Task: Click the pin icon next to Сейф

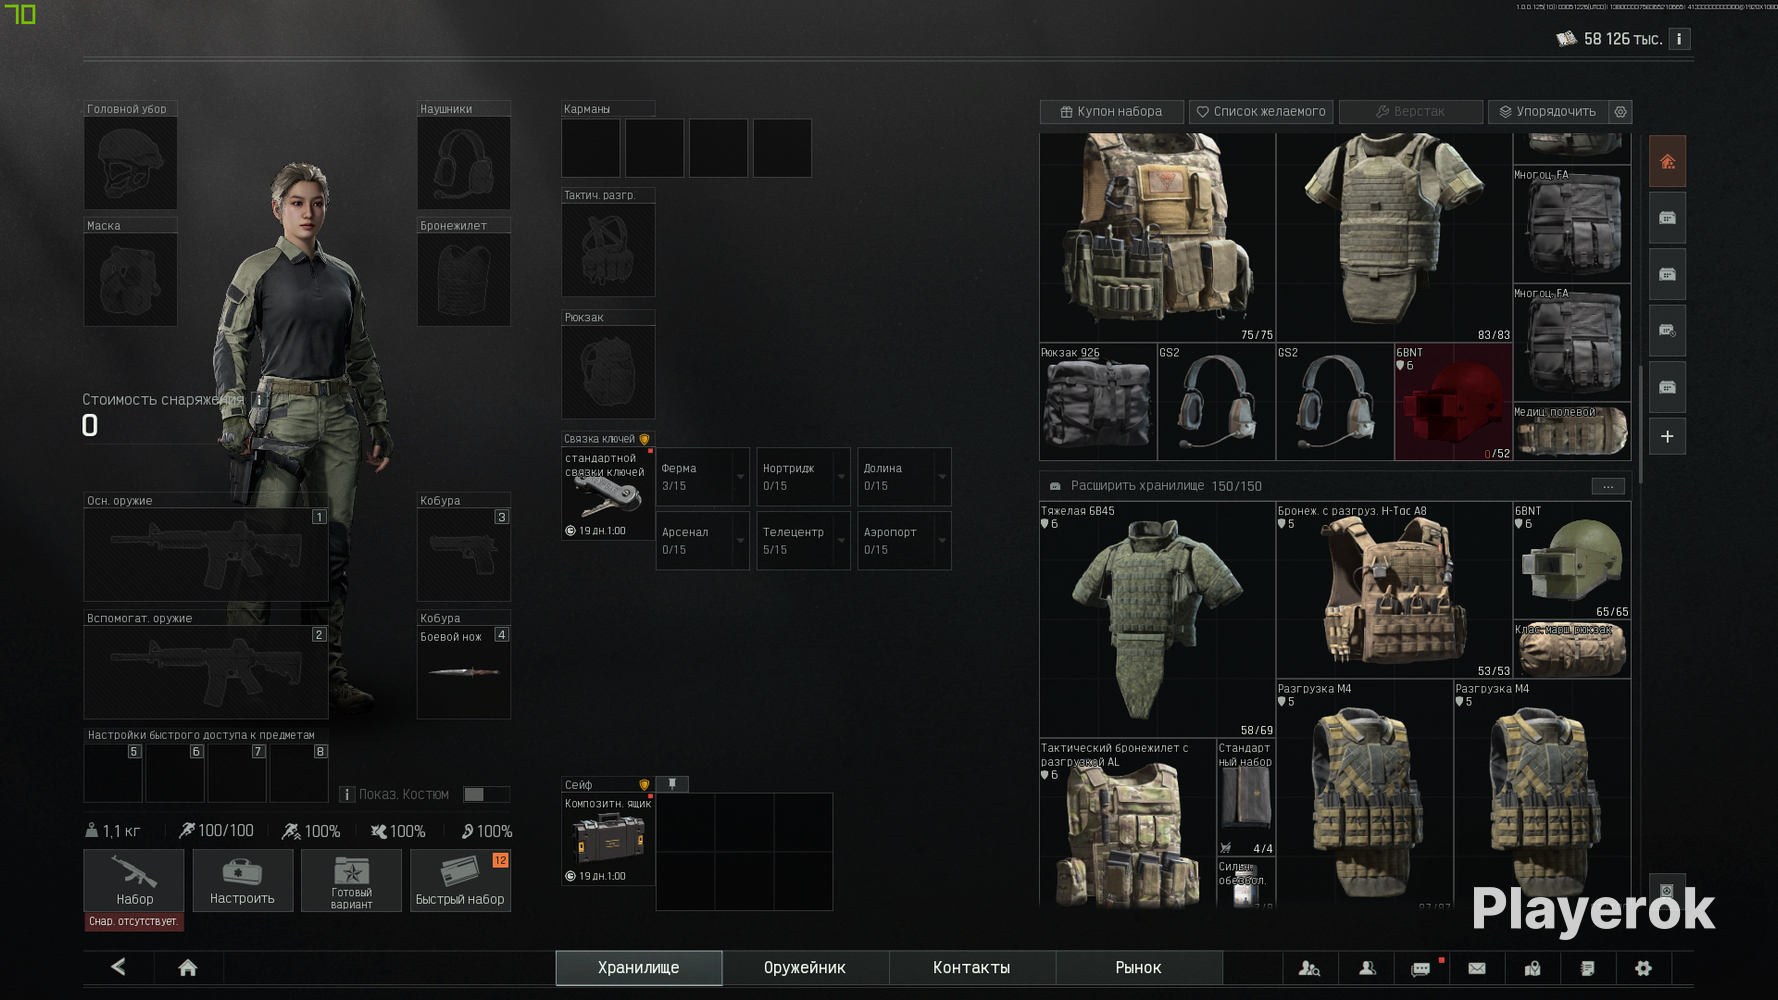Action: 672,784
